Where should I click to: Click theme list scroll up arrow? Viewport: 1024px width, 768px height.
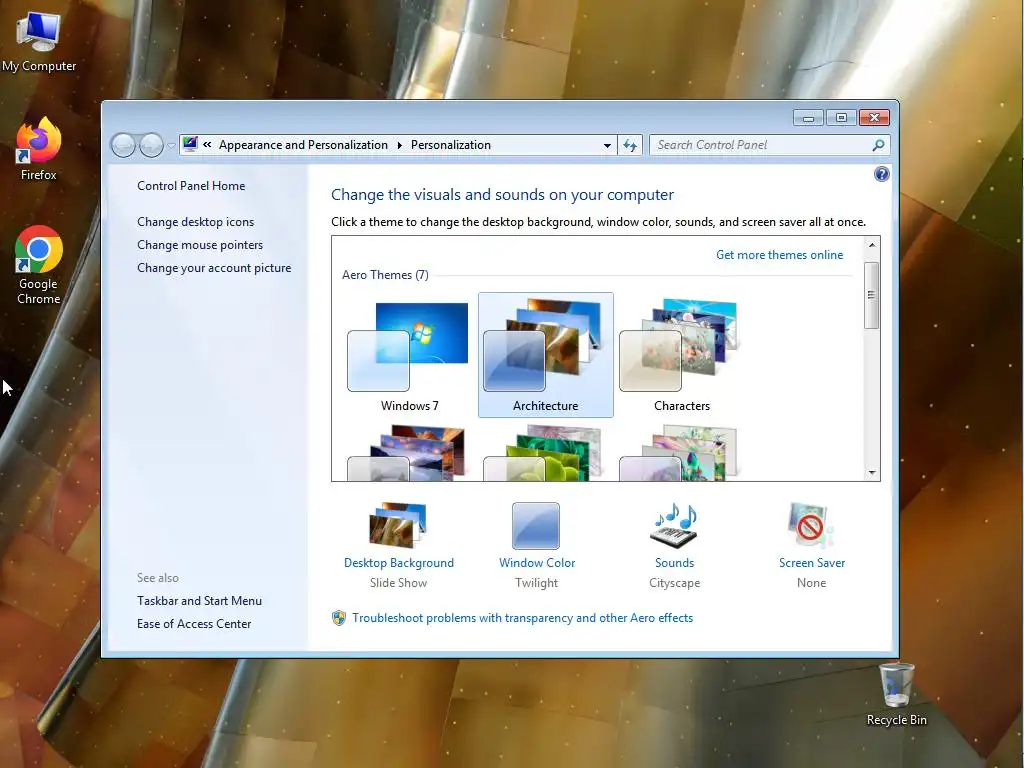click(x=872, y=245)
